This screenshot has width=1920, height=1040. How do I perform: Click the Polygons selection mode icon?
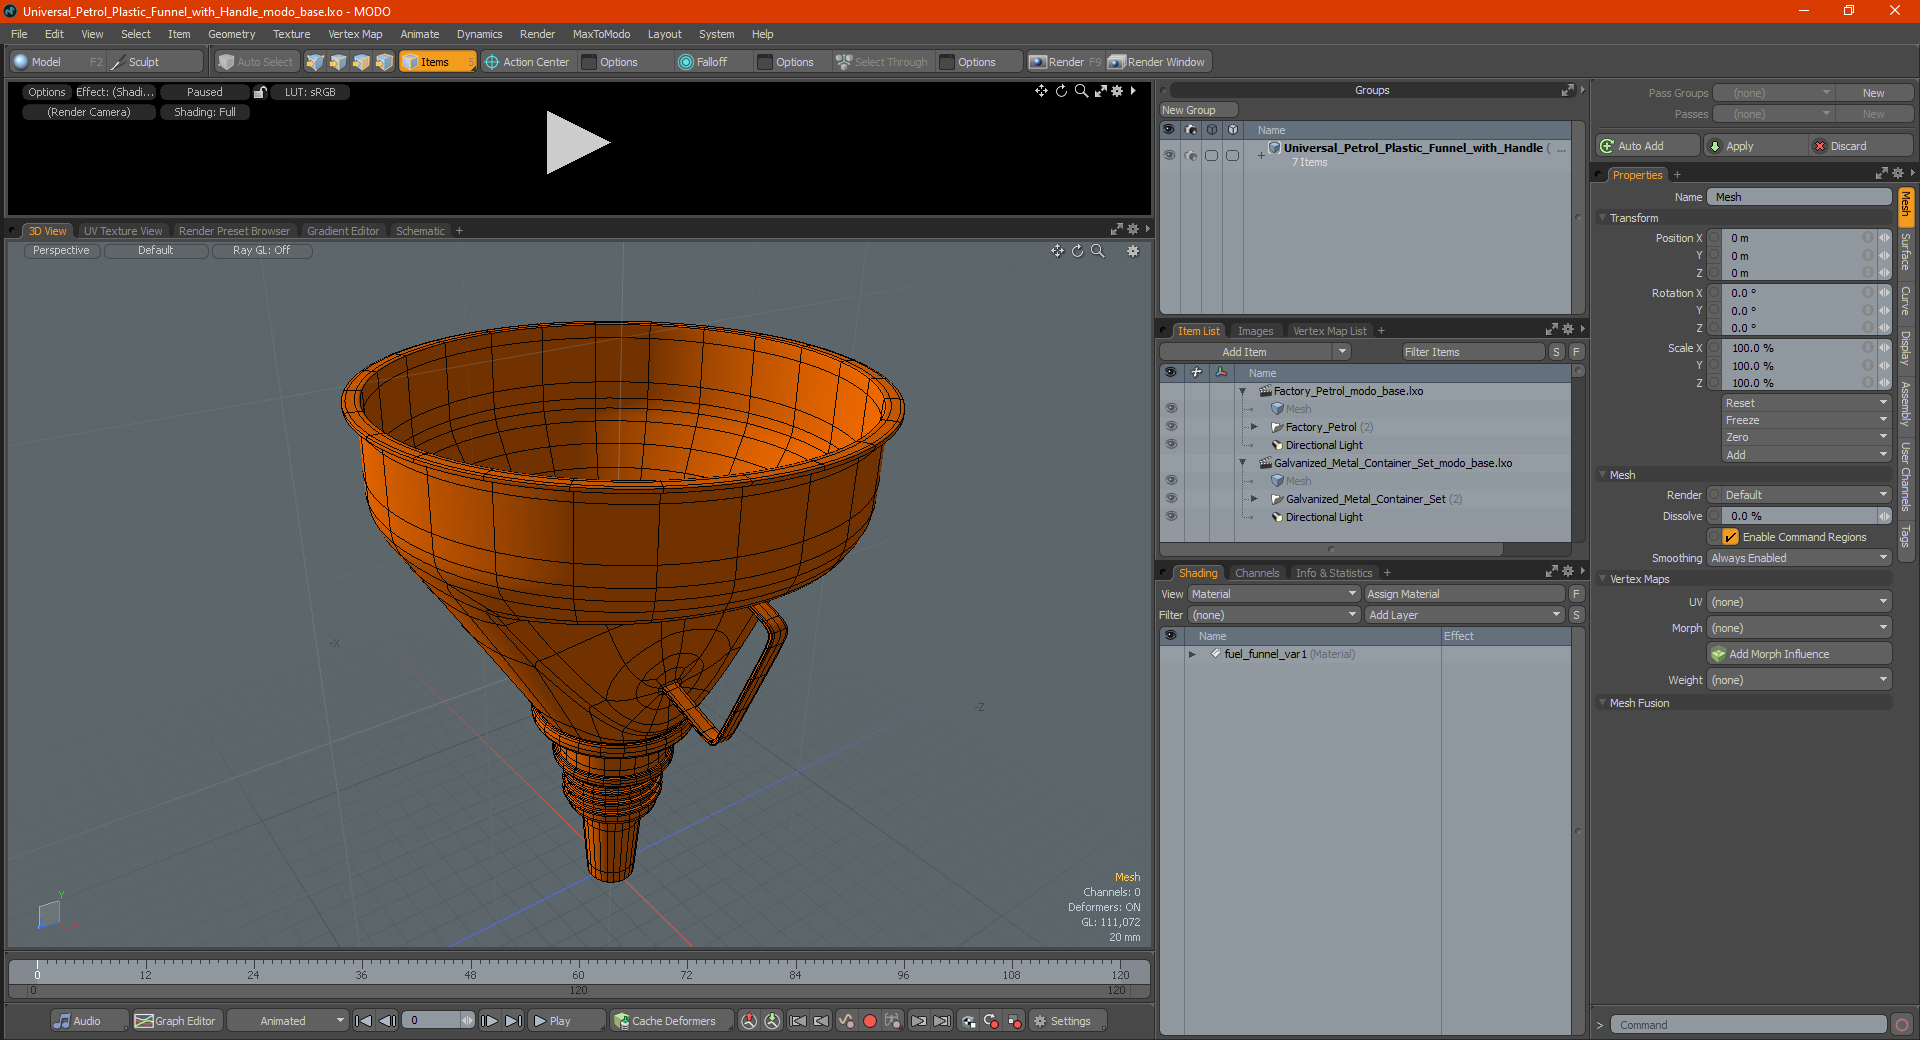(361, 62)
